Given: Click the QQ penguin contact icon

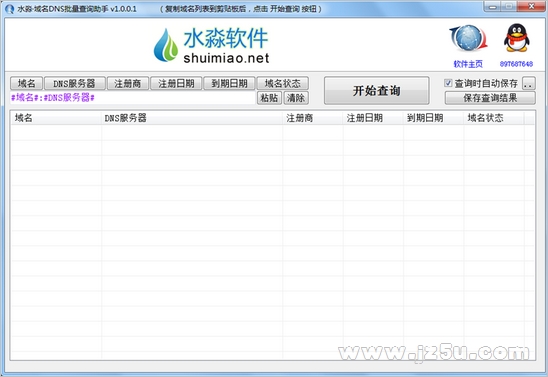Looking at the screenshot, I should pyautogui.click(x=517, y=38).
